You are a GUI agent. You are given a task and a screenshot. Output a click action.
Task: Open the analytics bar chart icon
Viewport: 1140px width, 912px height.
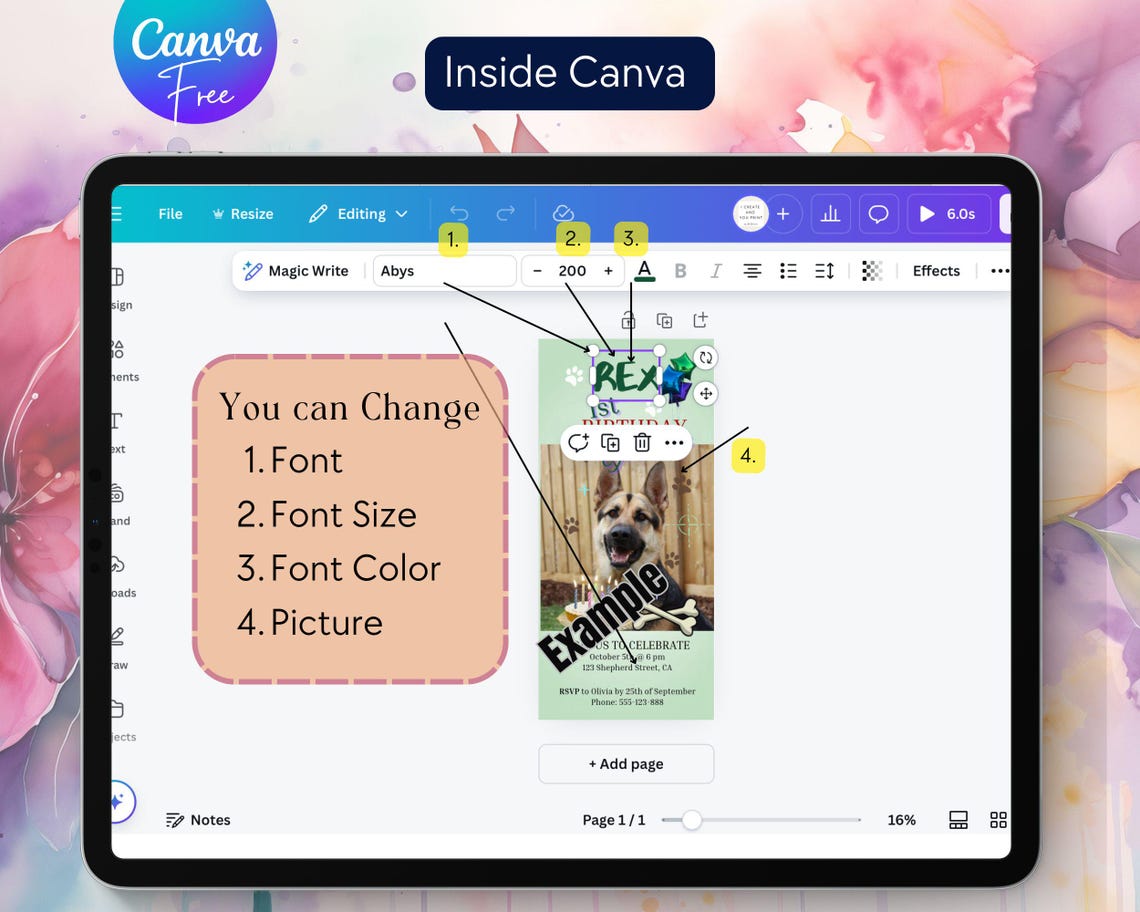tap(830, 214)
